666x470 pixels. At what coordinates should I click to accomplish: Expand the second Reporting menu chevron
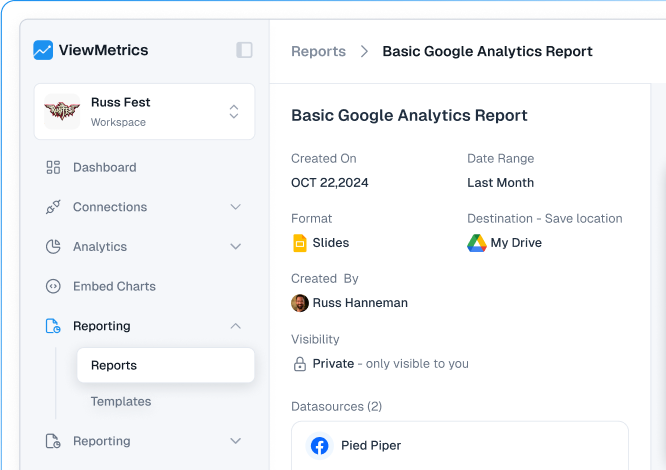tap(236, 441)
